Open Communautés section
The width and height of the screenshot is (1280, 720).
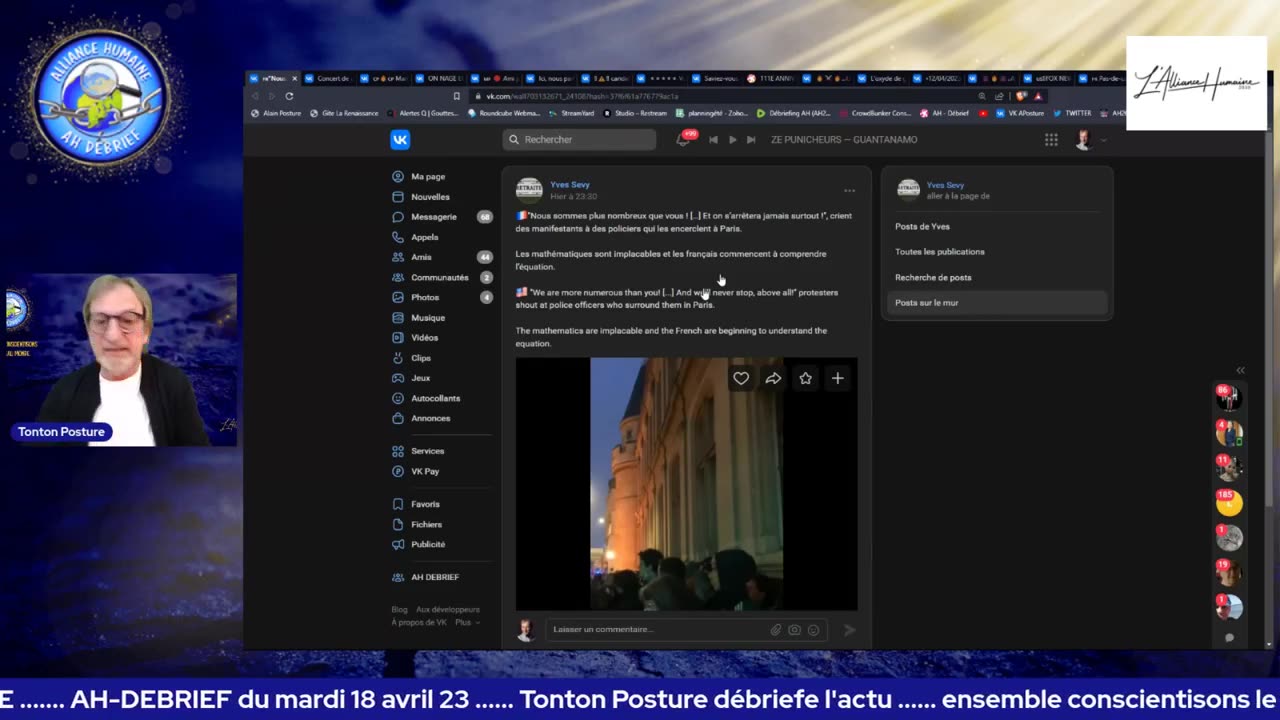[439, 277]
